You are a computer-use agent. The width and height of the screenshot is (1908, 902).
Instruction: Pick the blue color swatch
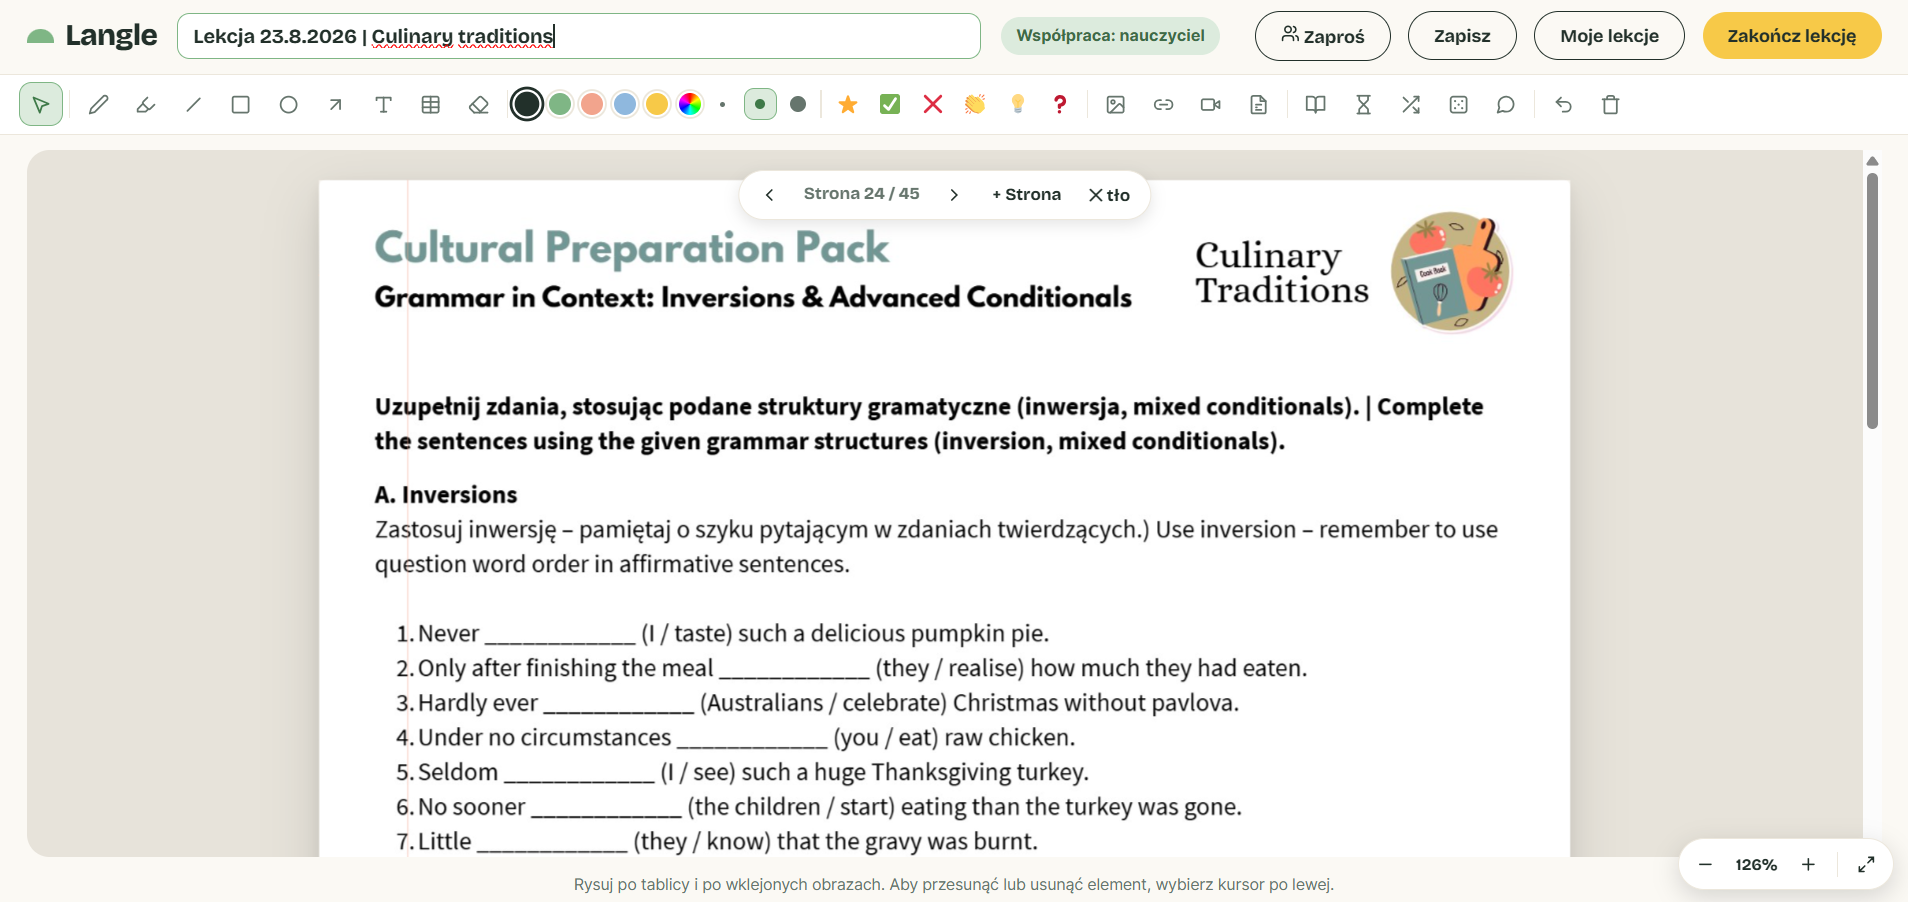tap(625, 104)
